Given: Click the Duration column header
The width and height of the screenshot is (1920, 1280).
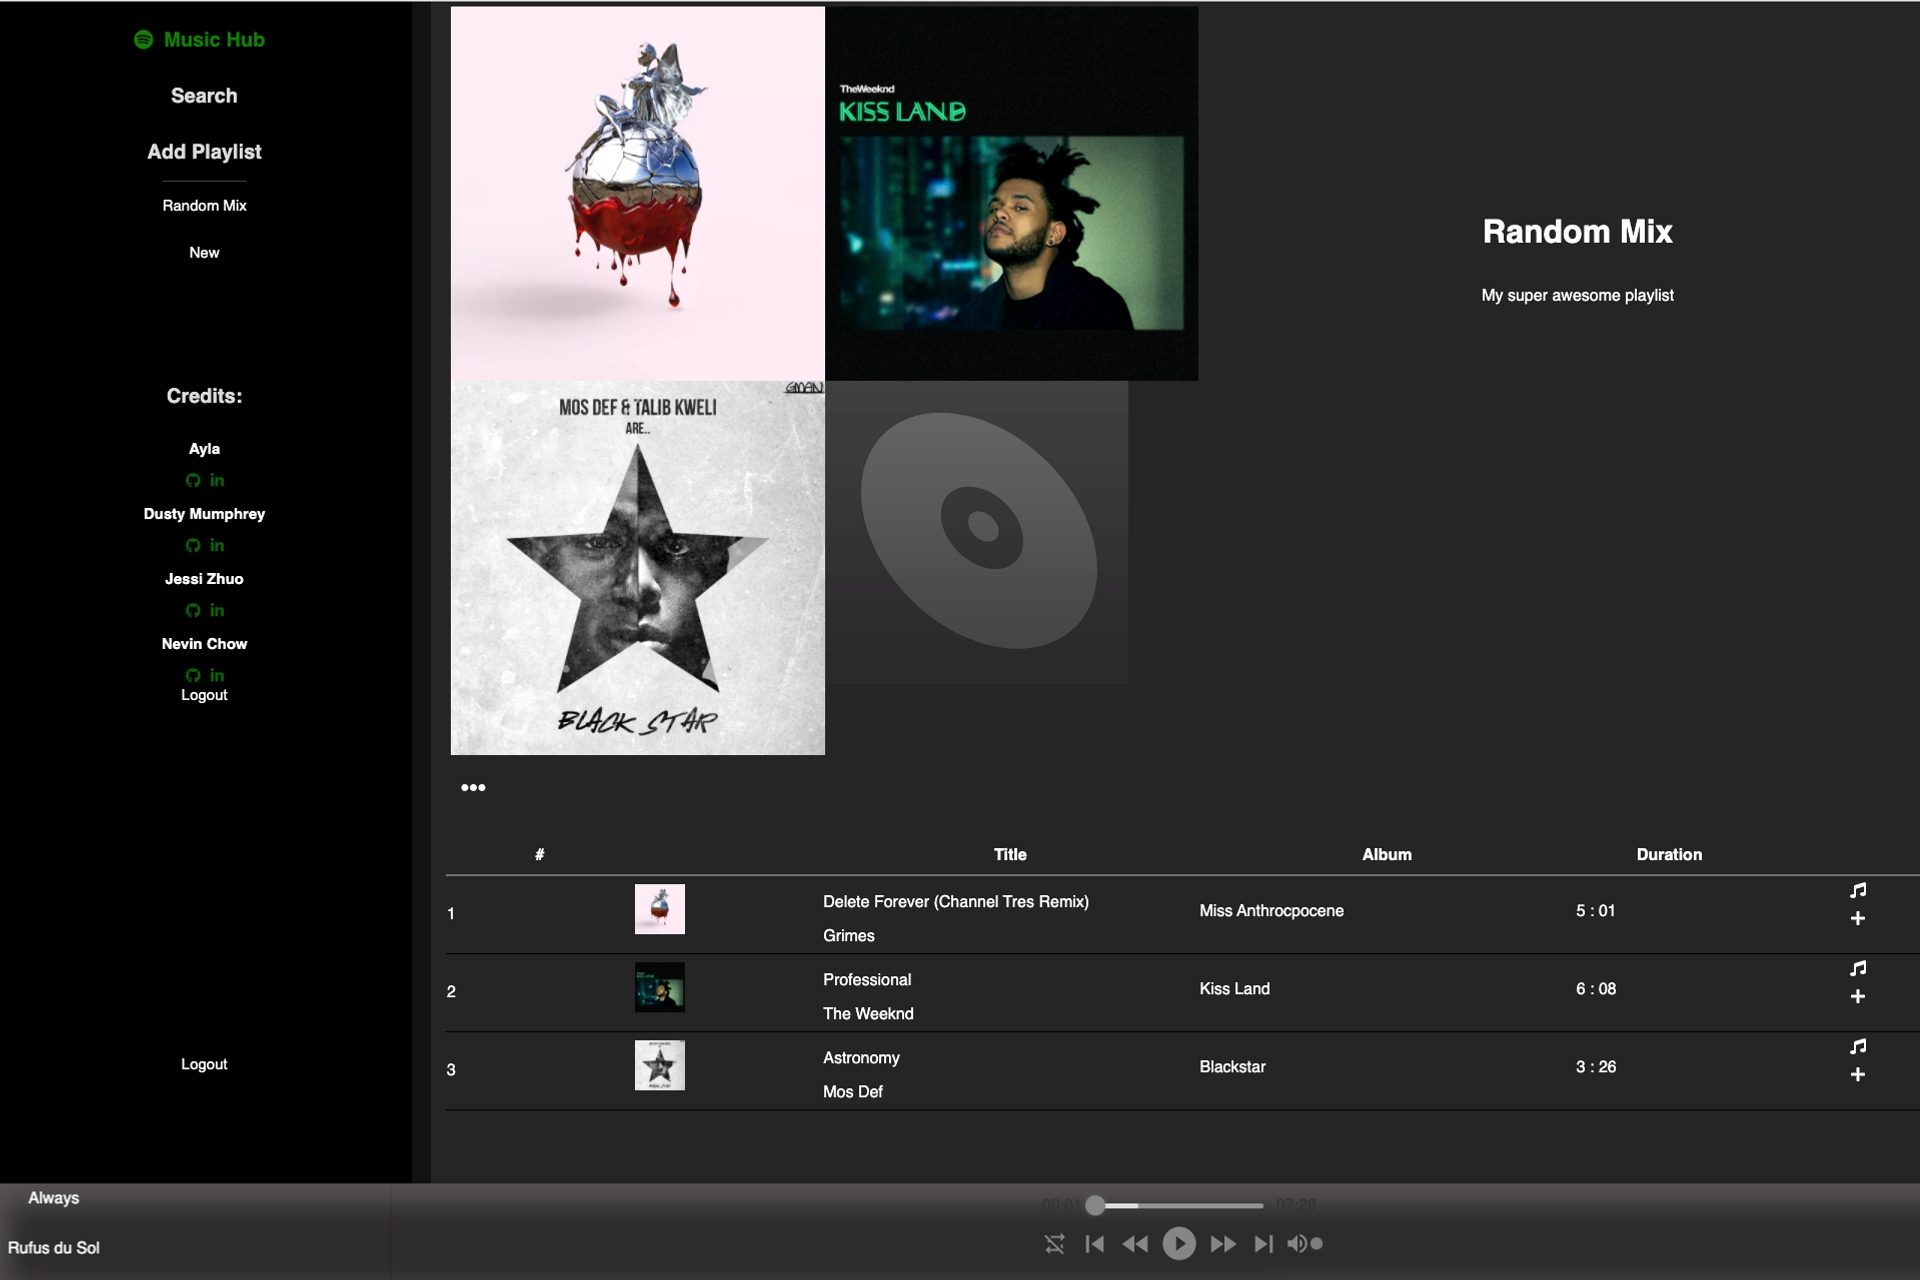Looking at the screenshot, I should coord(1669,855).
